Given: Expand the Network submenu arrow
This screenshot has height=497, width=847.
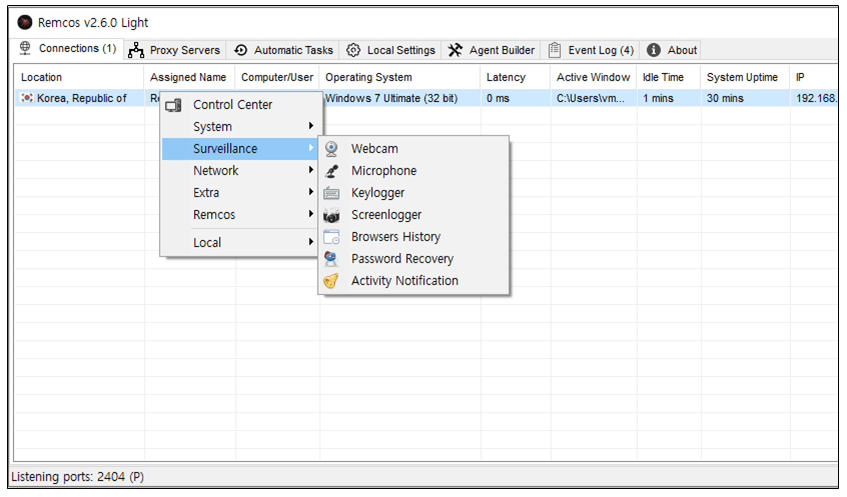Looking at the screenshot, I should [x=311, y=170].
